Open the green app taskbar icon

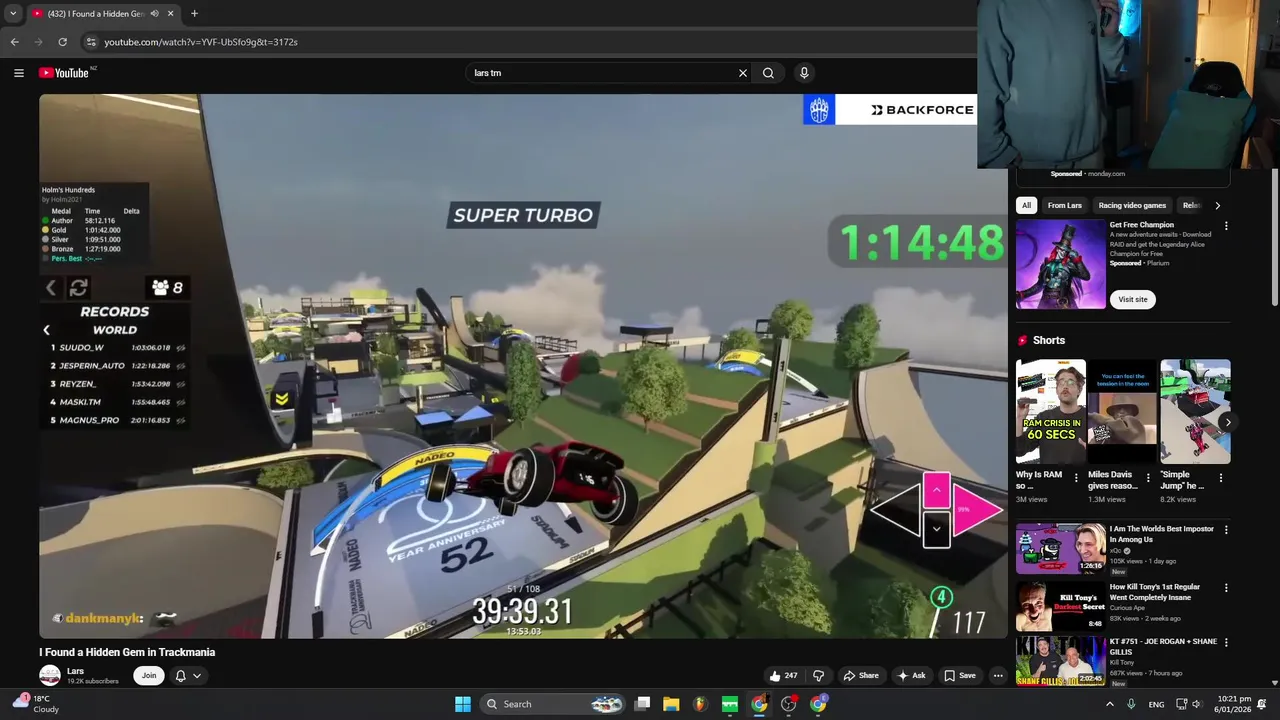click(x=730, y=704)
